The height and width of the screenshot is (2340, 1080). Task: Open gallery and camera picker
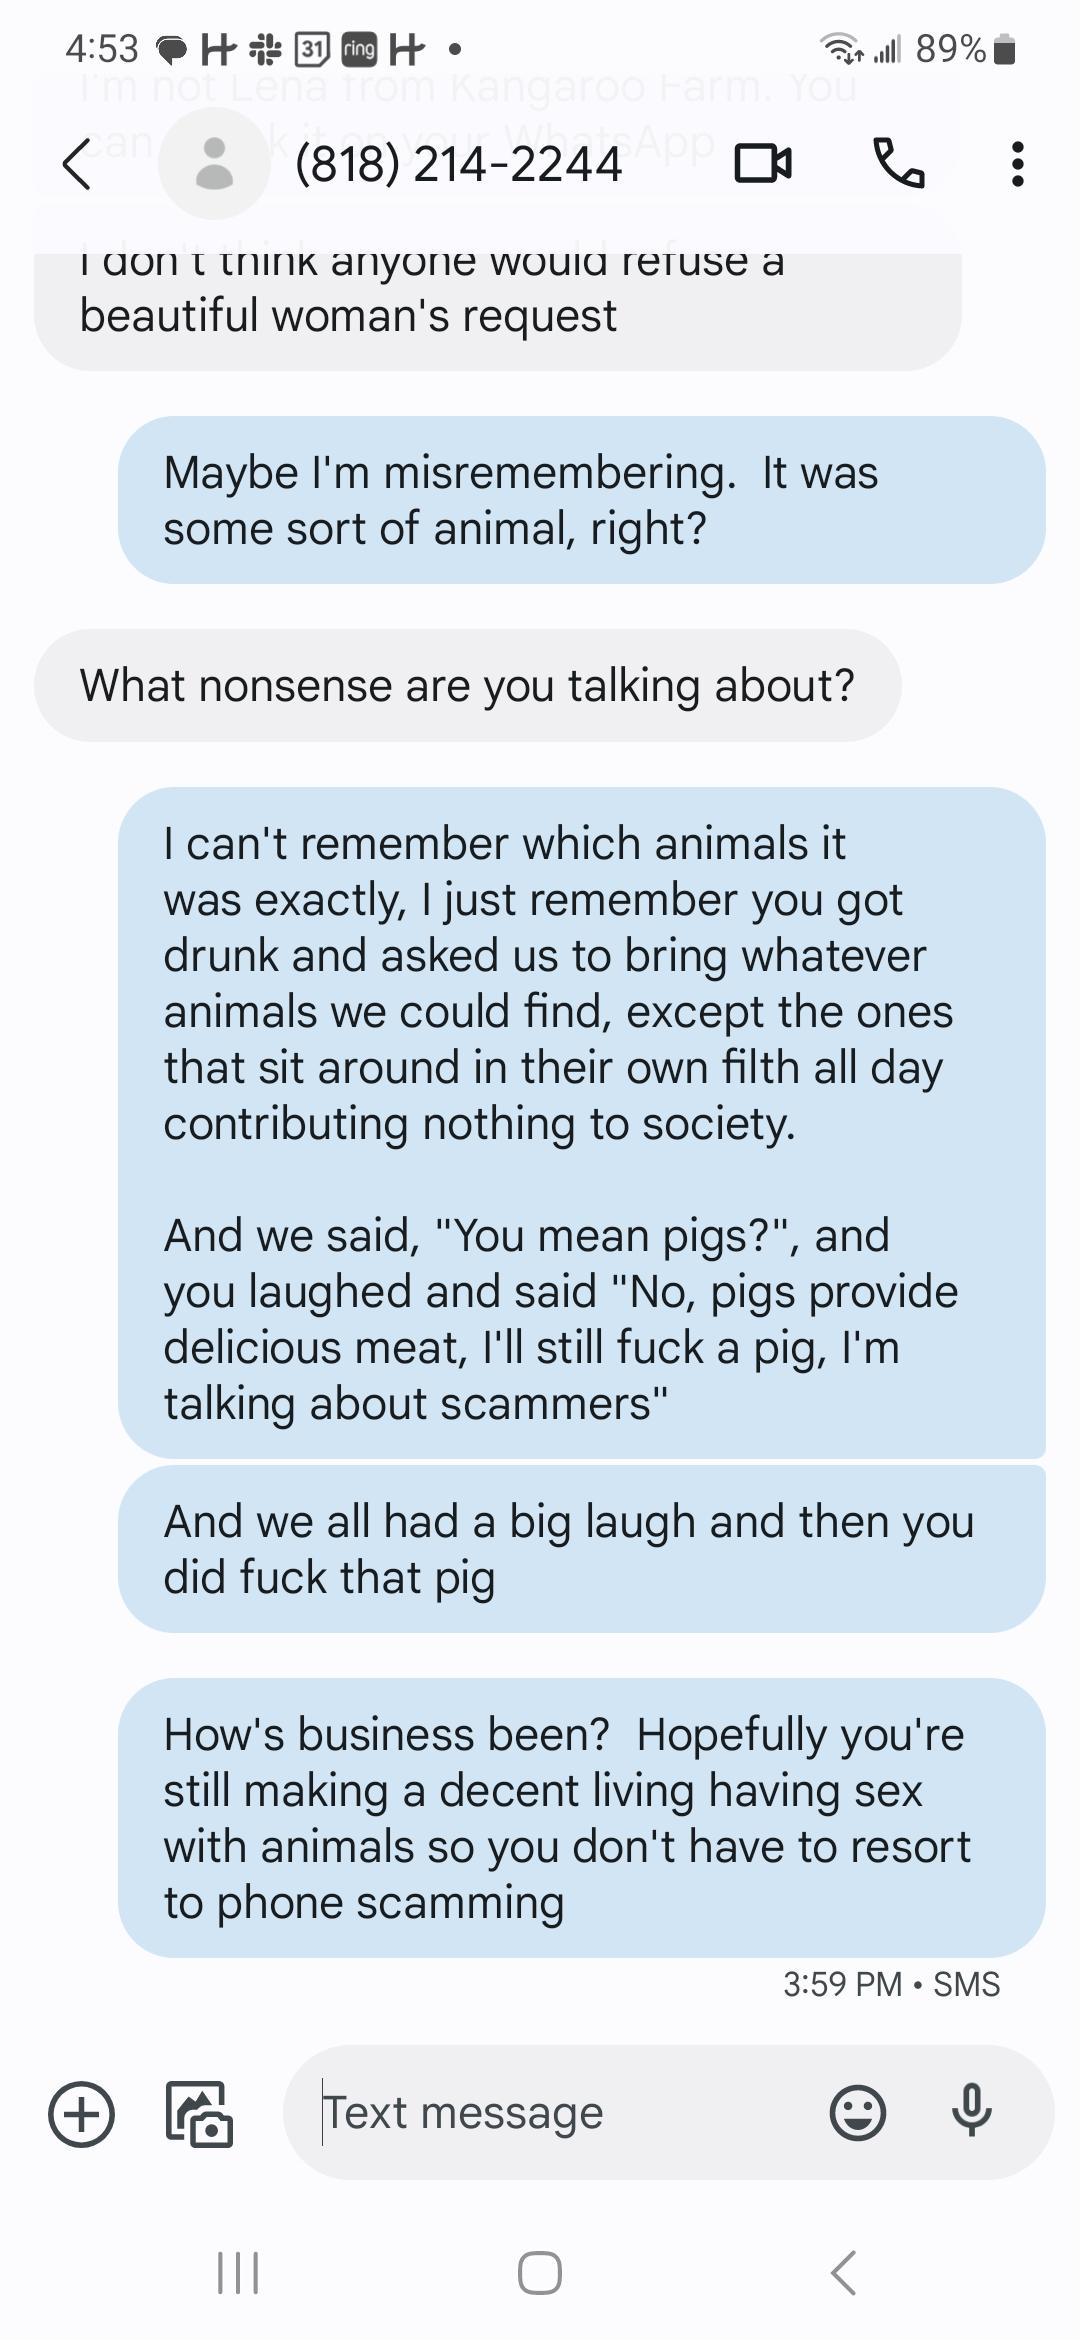coord(198,2113)
